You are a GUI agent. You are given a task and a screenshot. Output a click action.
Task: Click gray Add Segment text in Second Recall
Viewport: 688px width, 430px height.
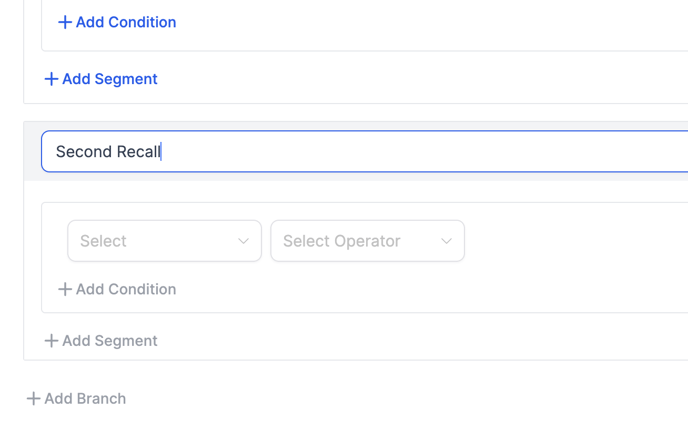point(109,341)
